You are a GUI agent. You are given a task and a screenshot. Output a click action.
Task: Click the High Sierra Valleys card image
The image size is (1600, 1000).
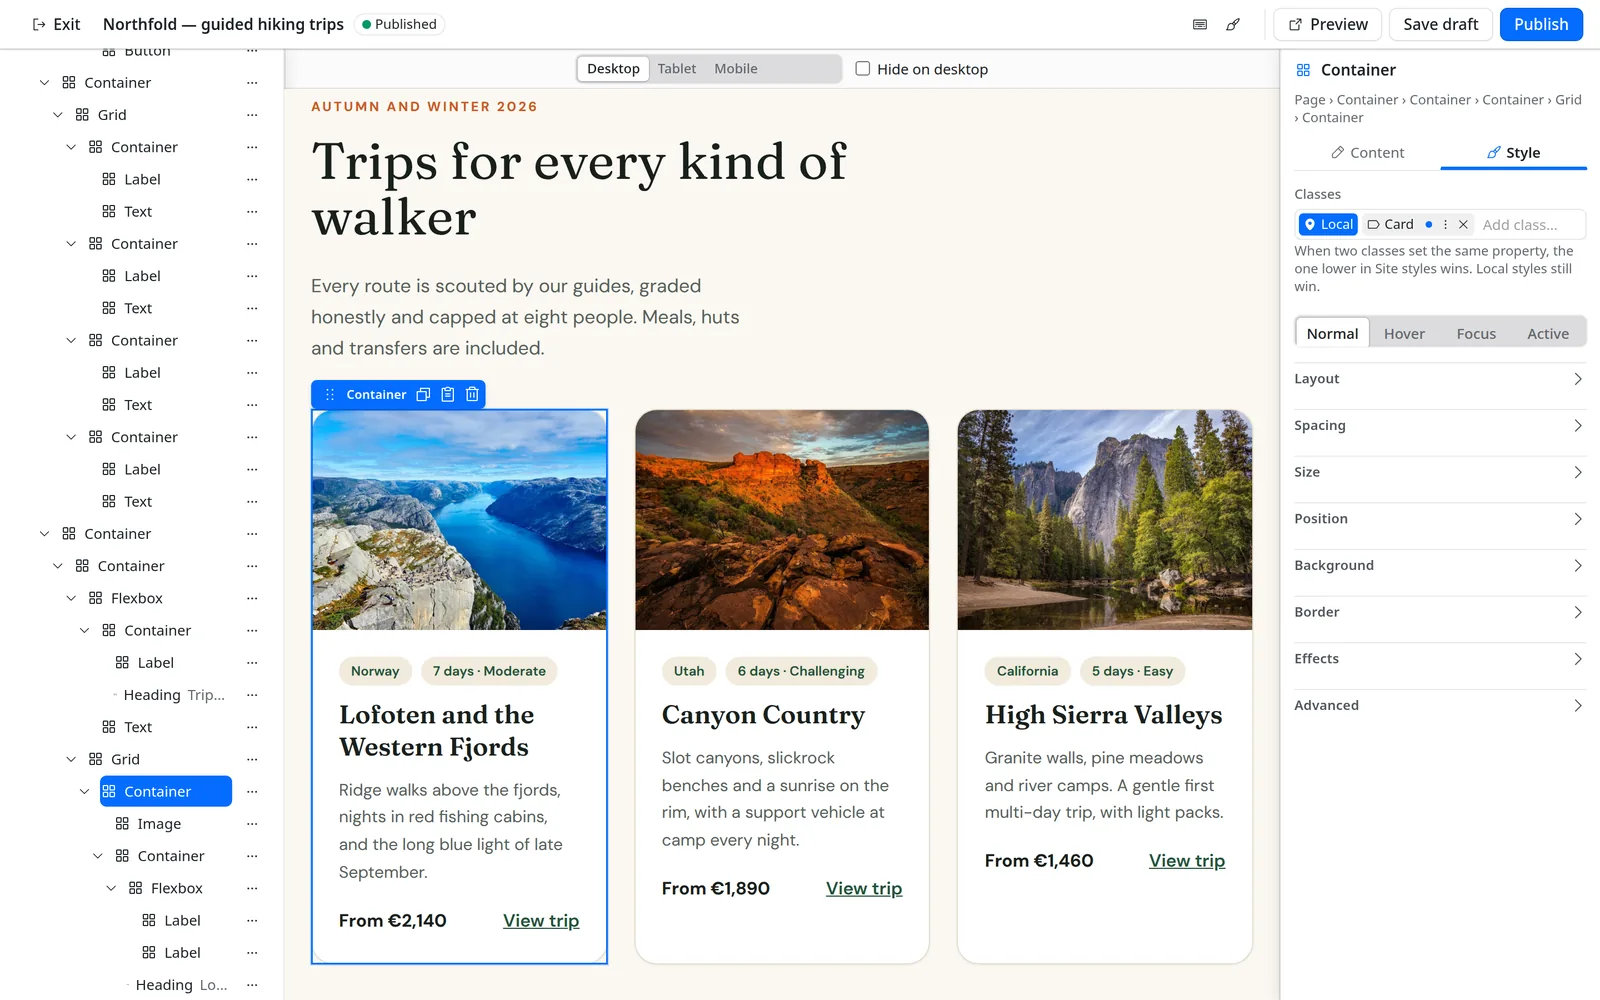click(1104, 520)
